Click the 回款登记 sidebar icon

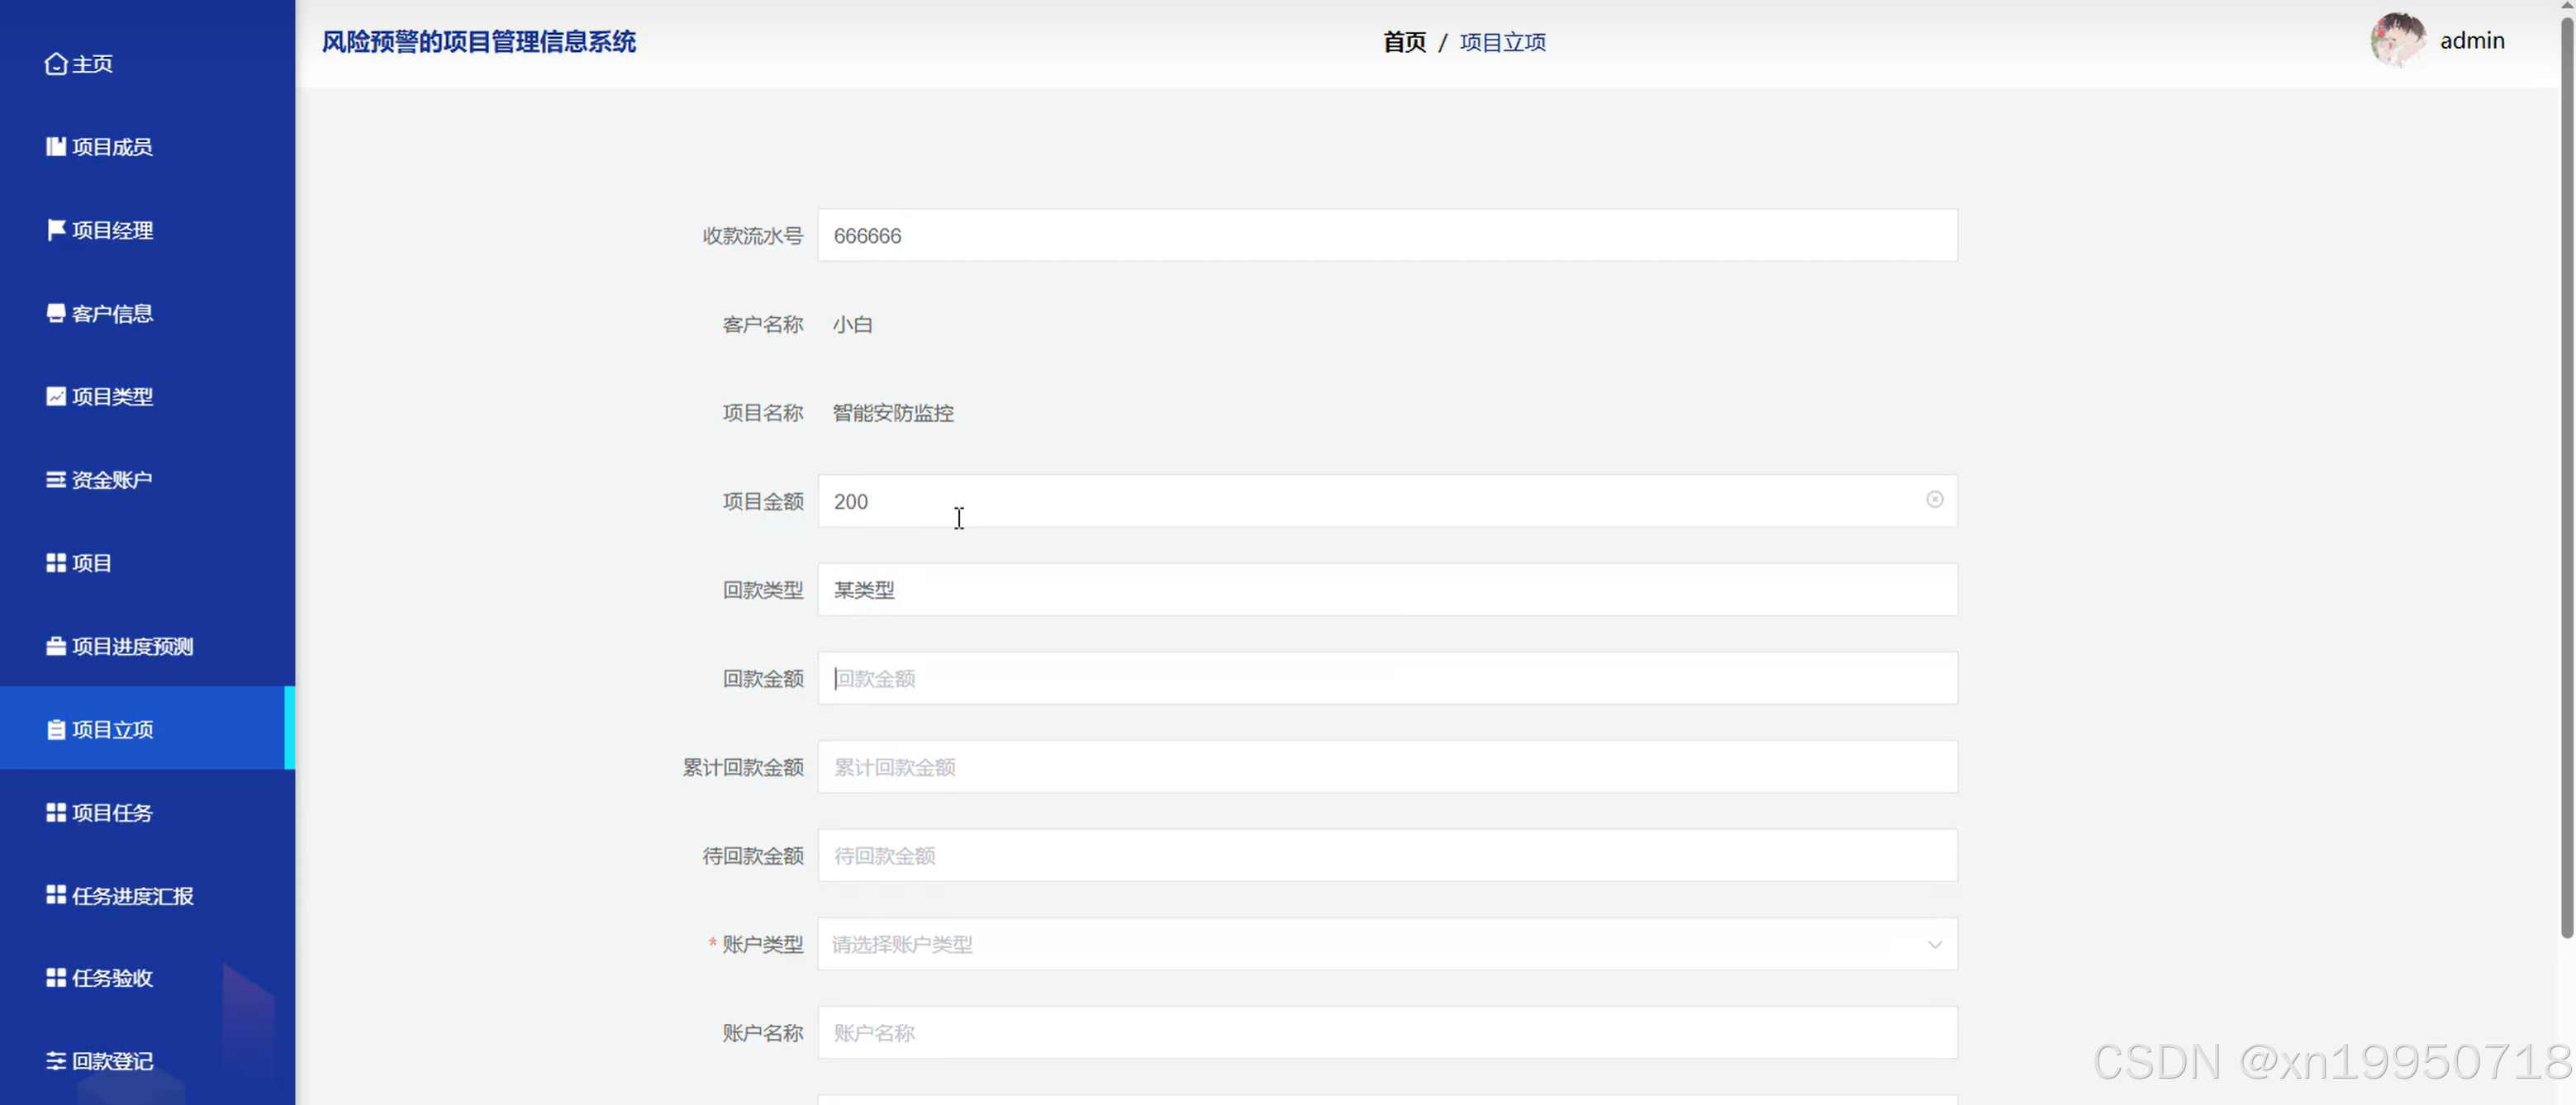56,1061
